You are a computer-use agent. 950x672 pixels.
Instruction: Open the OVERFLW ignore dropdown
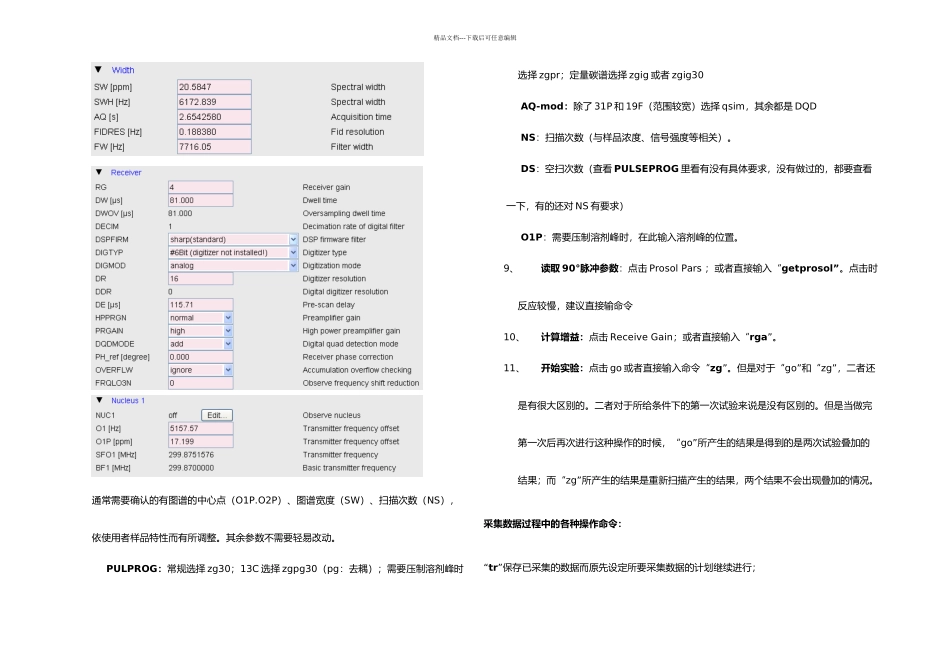pos(228,370)
